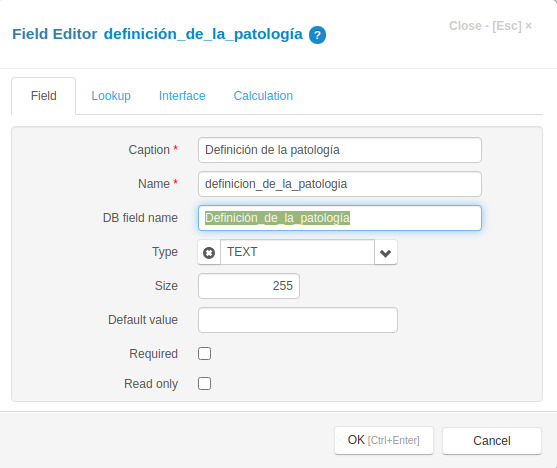Click the empty Default value field
557x468 pixels.
click(298, 320)
